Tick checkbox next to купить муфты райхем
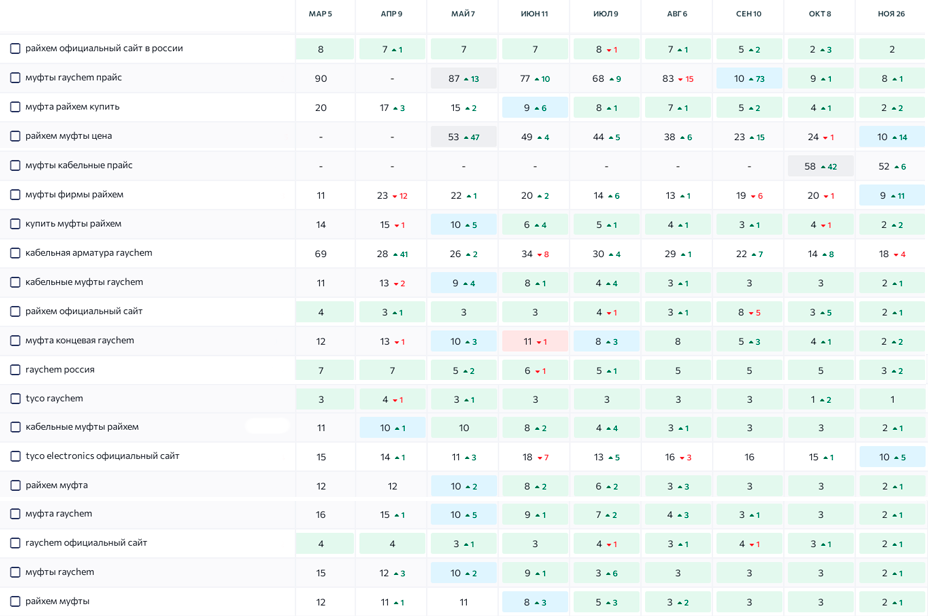The image size is (930, 616). point(15,224)
